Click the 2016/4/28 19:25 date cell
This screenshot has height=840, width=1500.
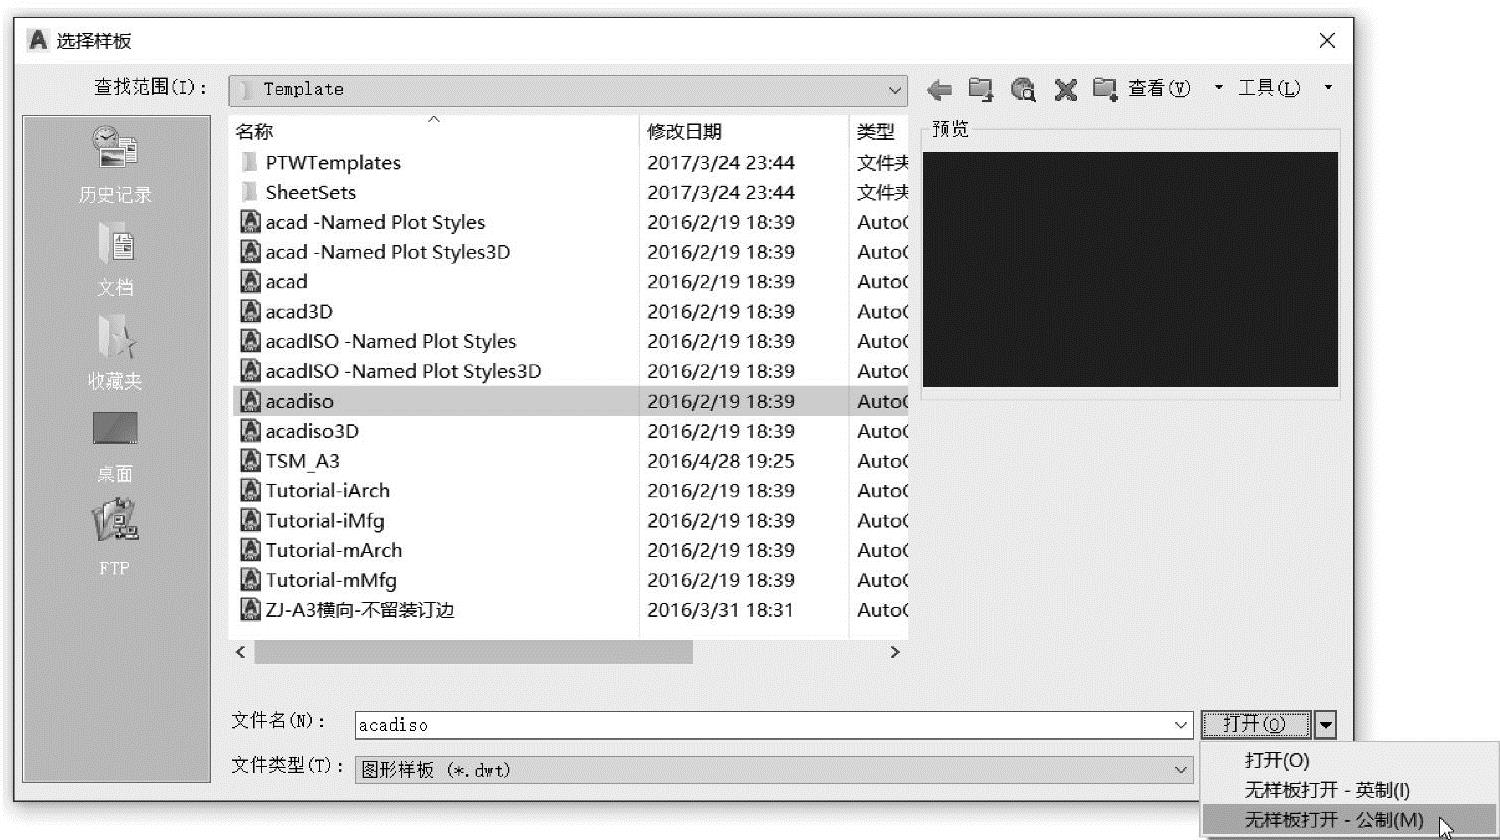click(721, 461)
